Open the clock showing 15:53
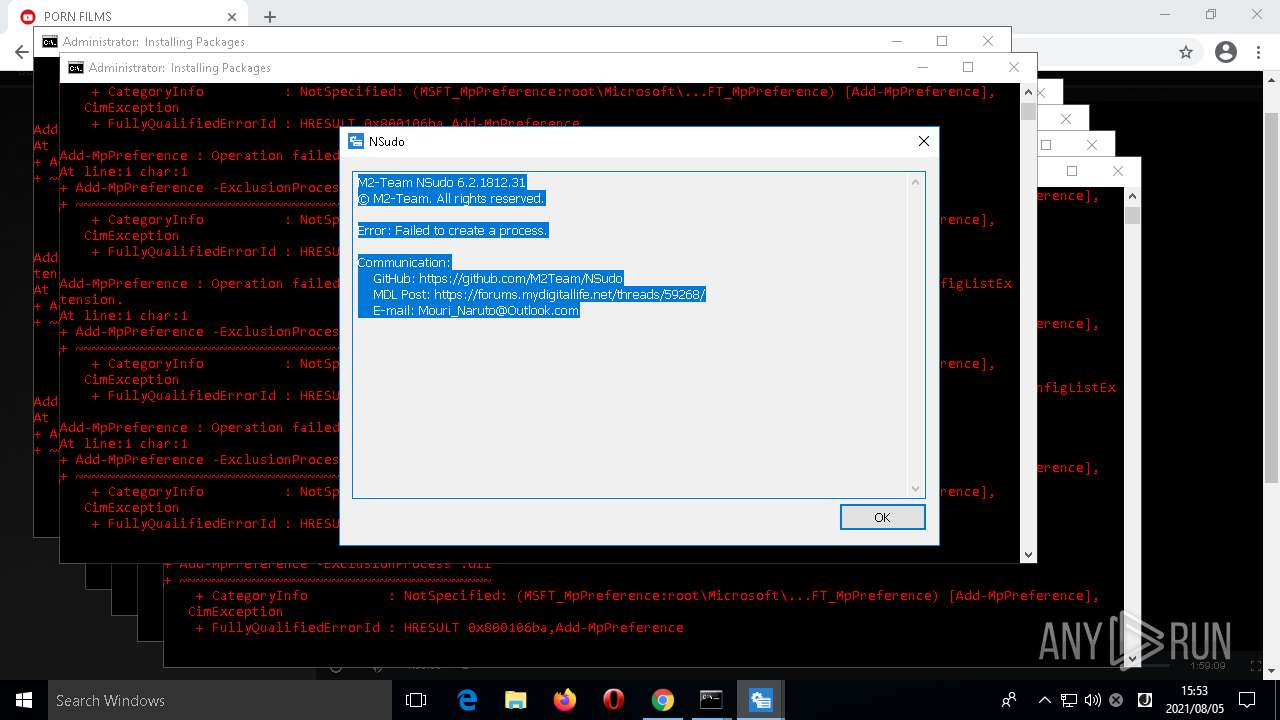 pyautogui.click(x=1194, y=700)
